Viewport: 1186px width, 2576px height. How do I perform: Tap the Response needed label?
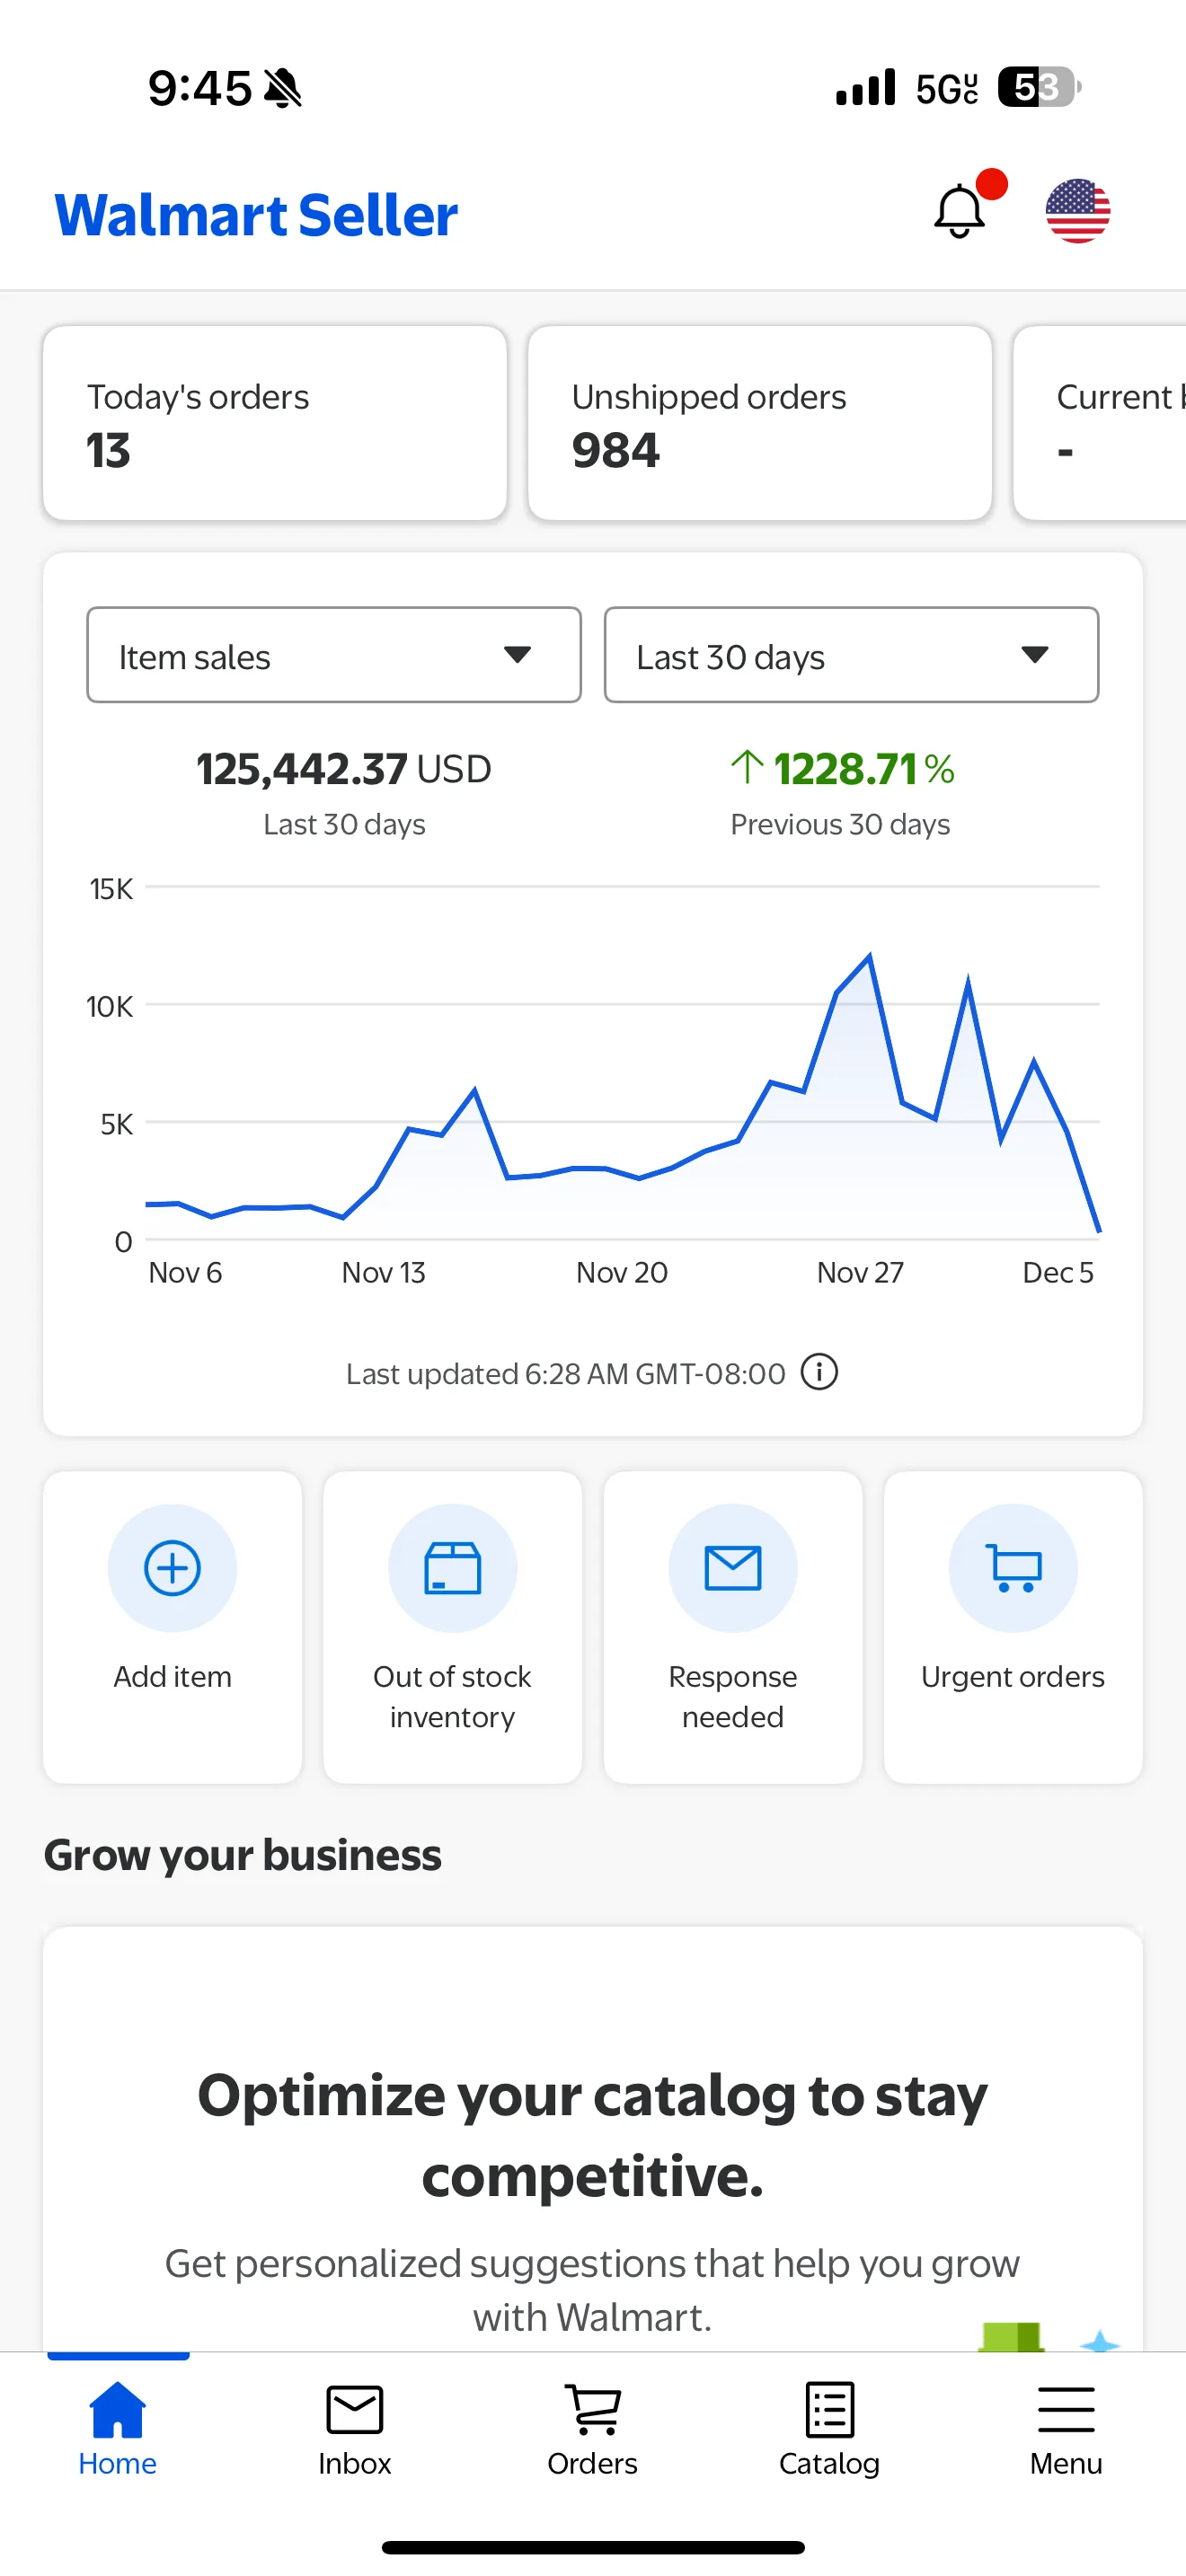click(x=733, y=1696)
